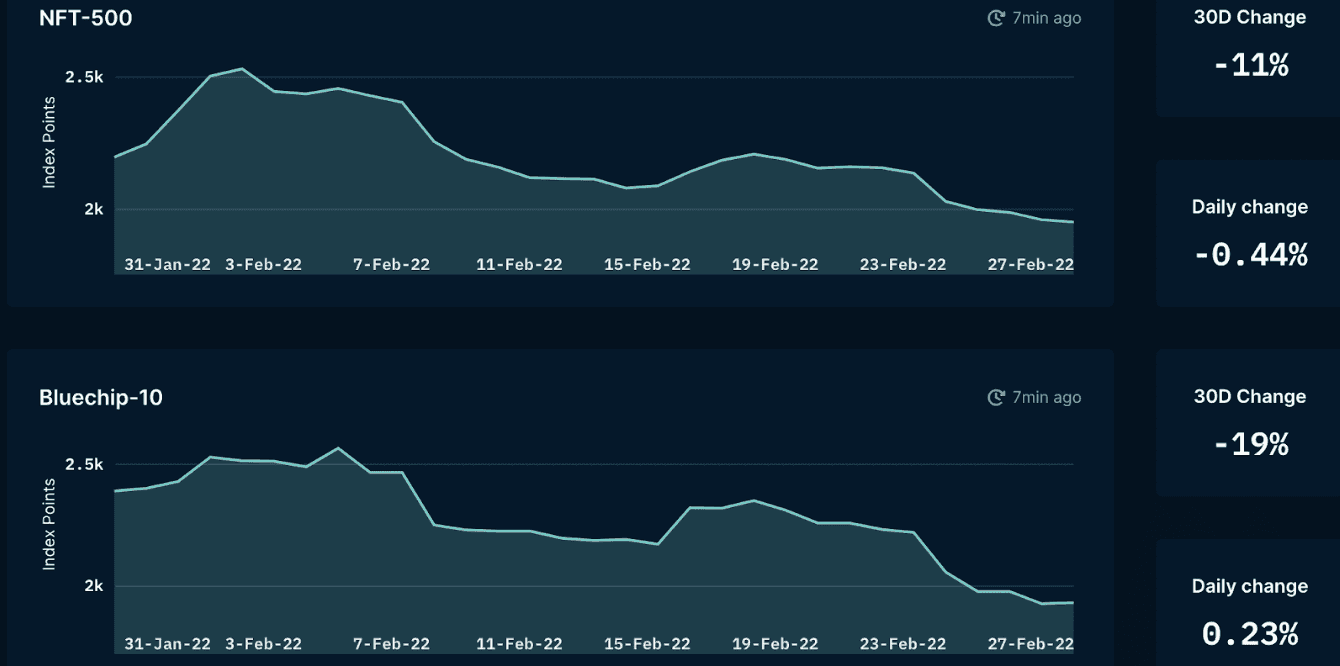This screenshot has height=666, width=1340.
Task: Select the Bluechip-10 chart title
Action: (100, 398)
